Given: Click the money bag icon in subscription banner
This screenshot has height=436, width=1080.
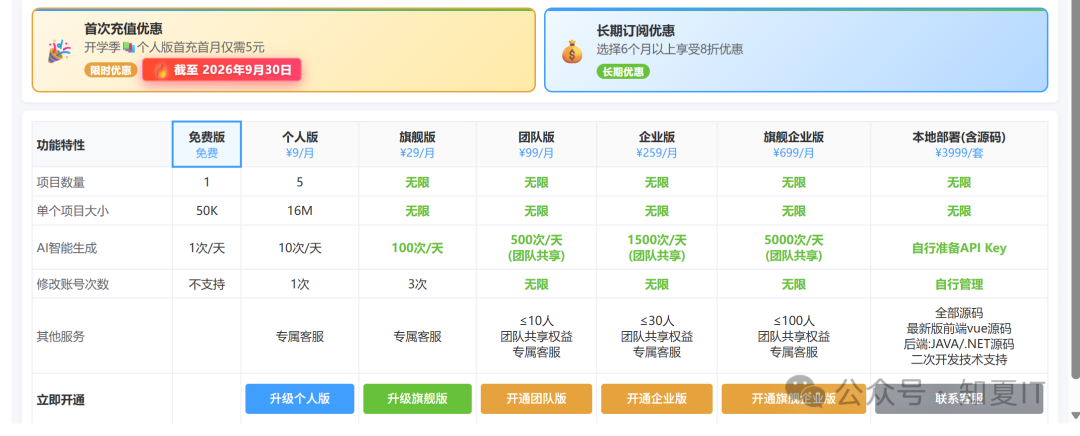Looking at the screenshot, I should point(572,52).
